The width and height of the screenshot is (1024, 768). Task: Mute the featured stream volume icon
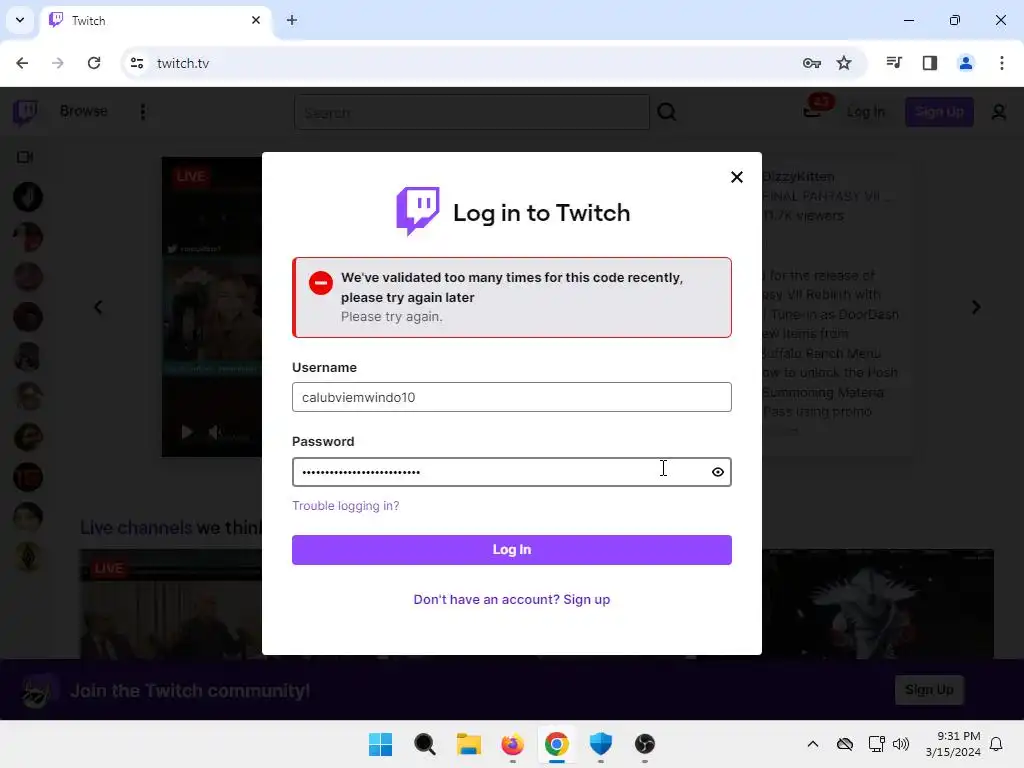click(x=214, y=432)
